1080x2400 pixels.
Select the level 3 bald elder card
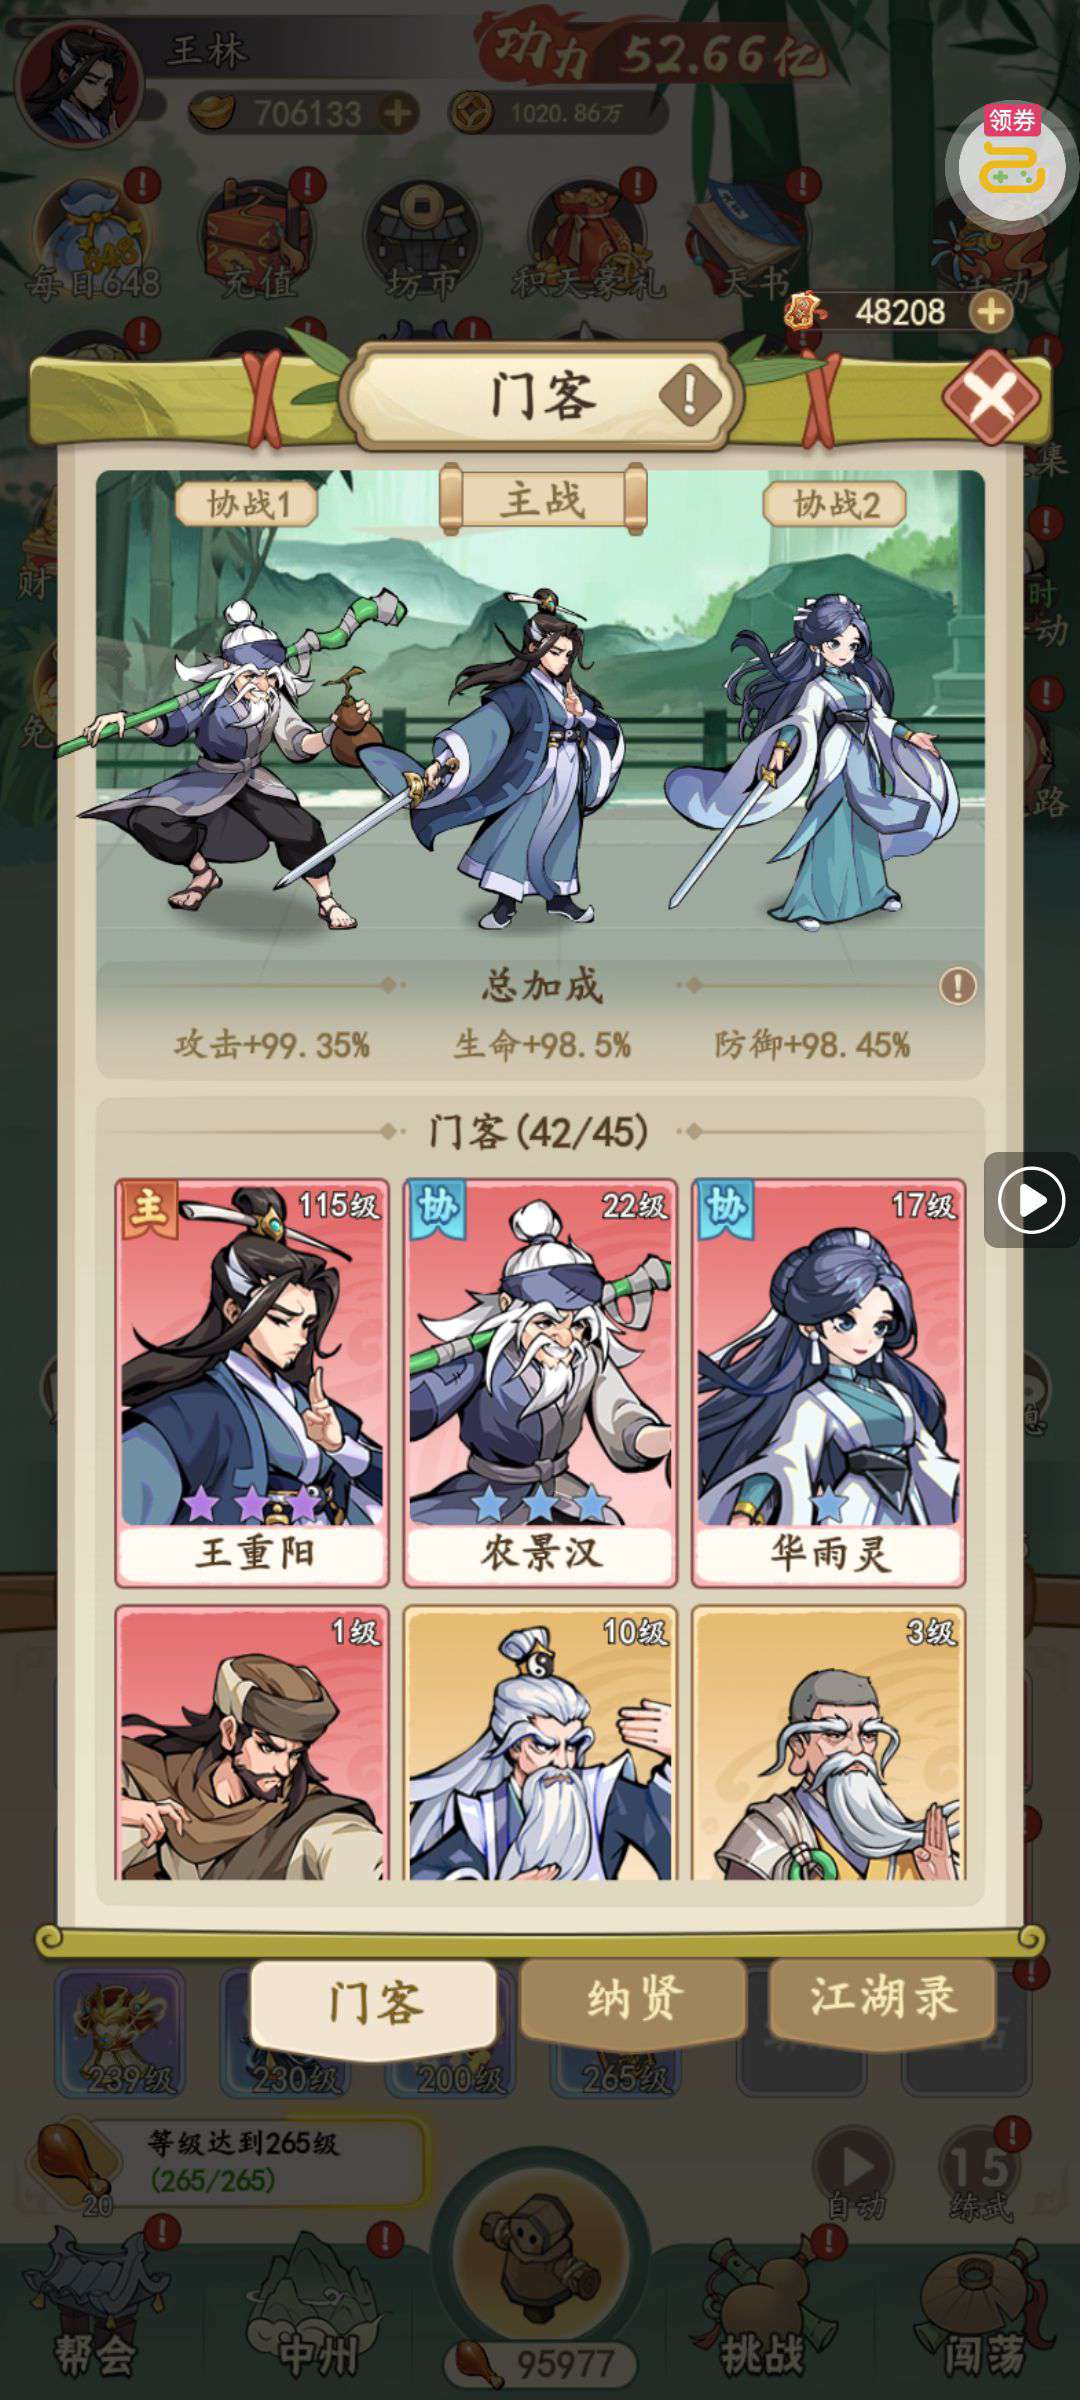[x=829, y=1743]
